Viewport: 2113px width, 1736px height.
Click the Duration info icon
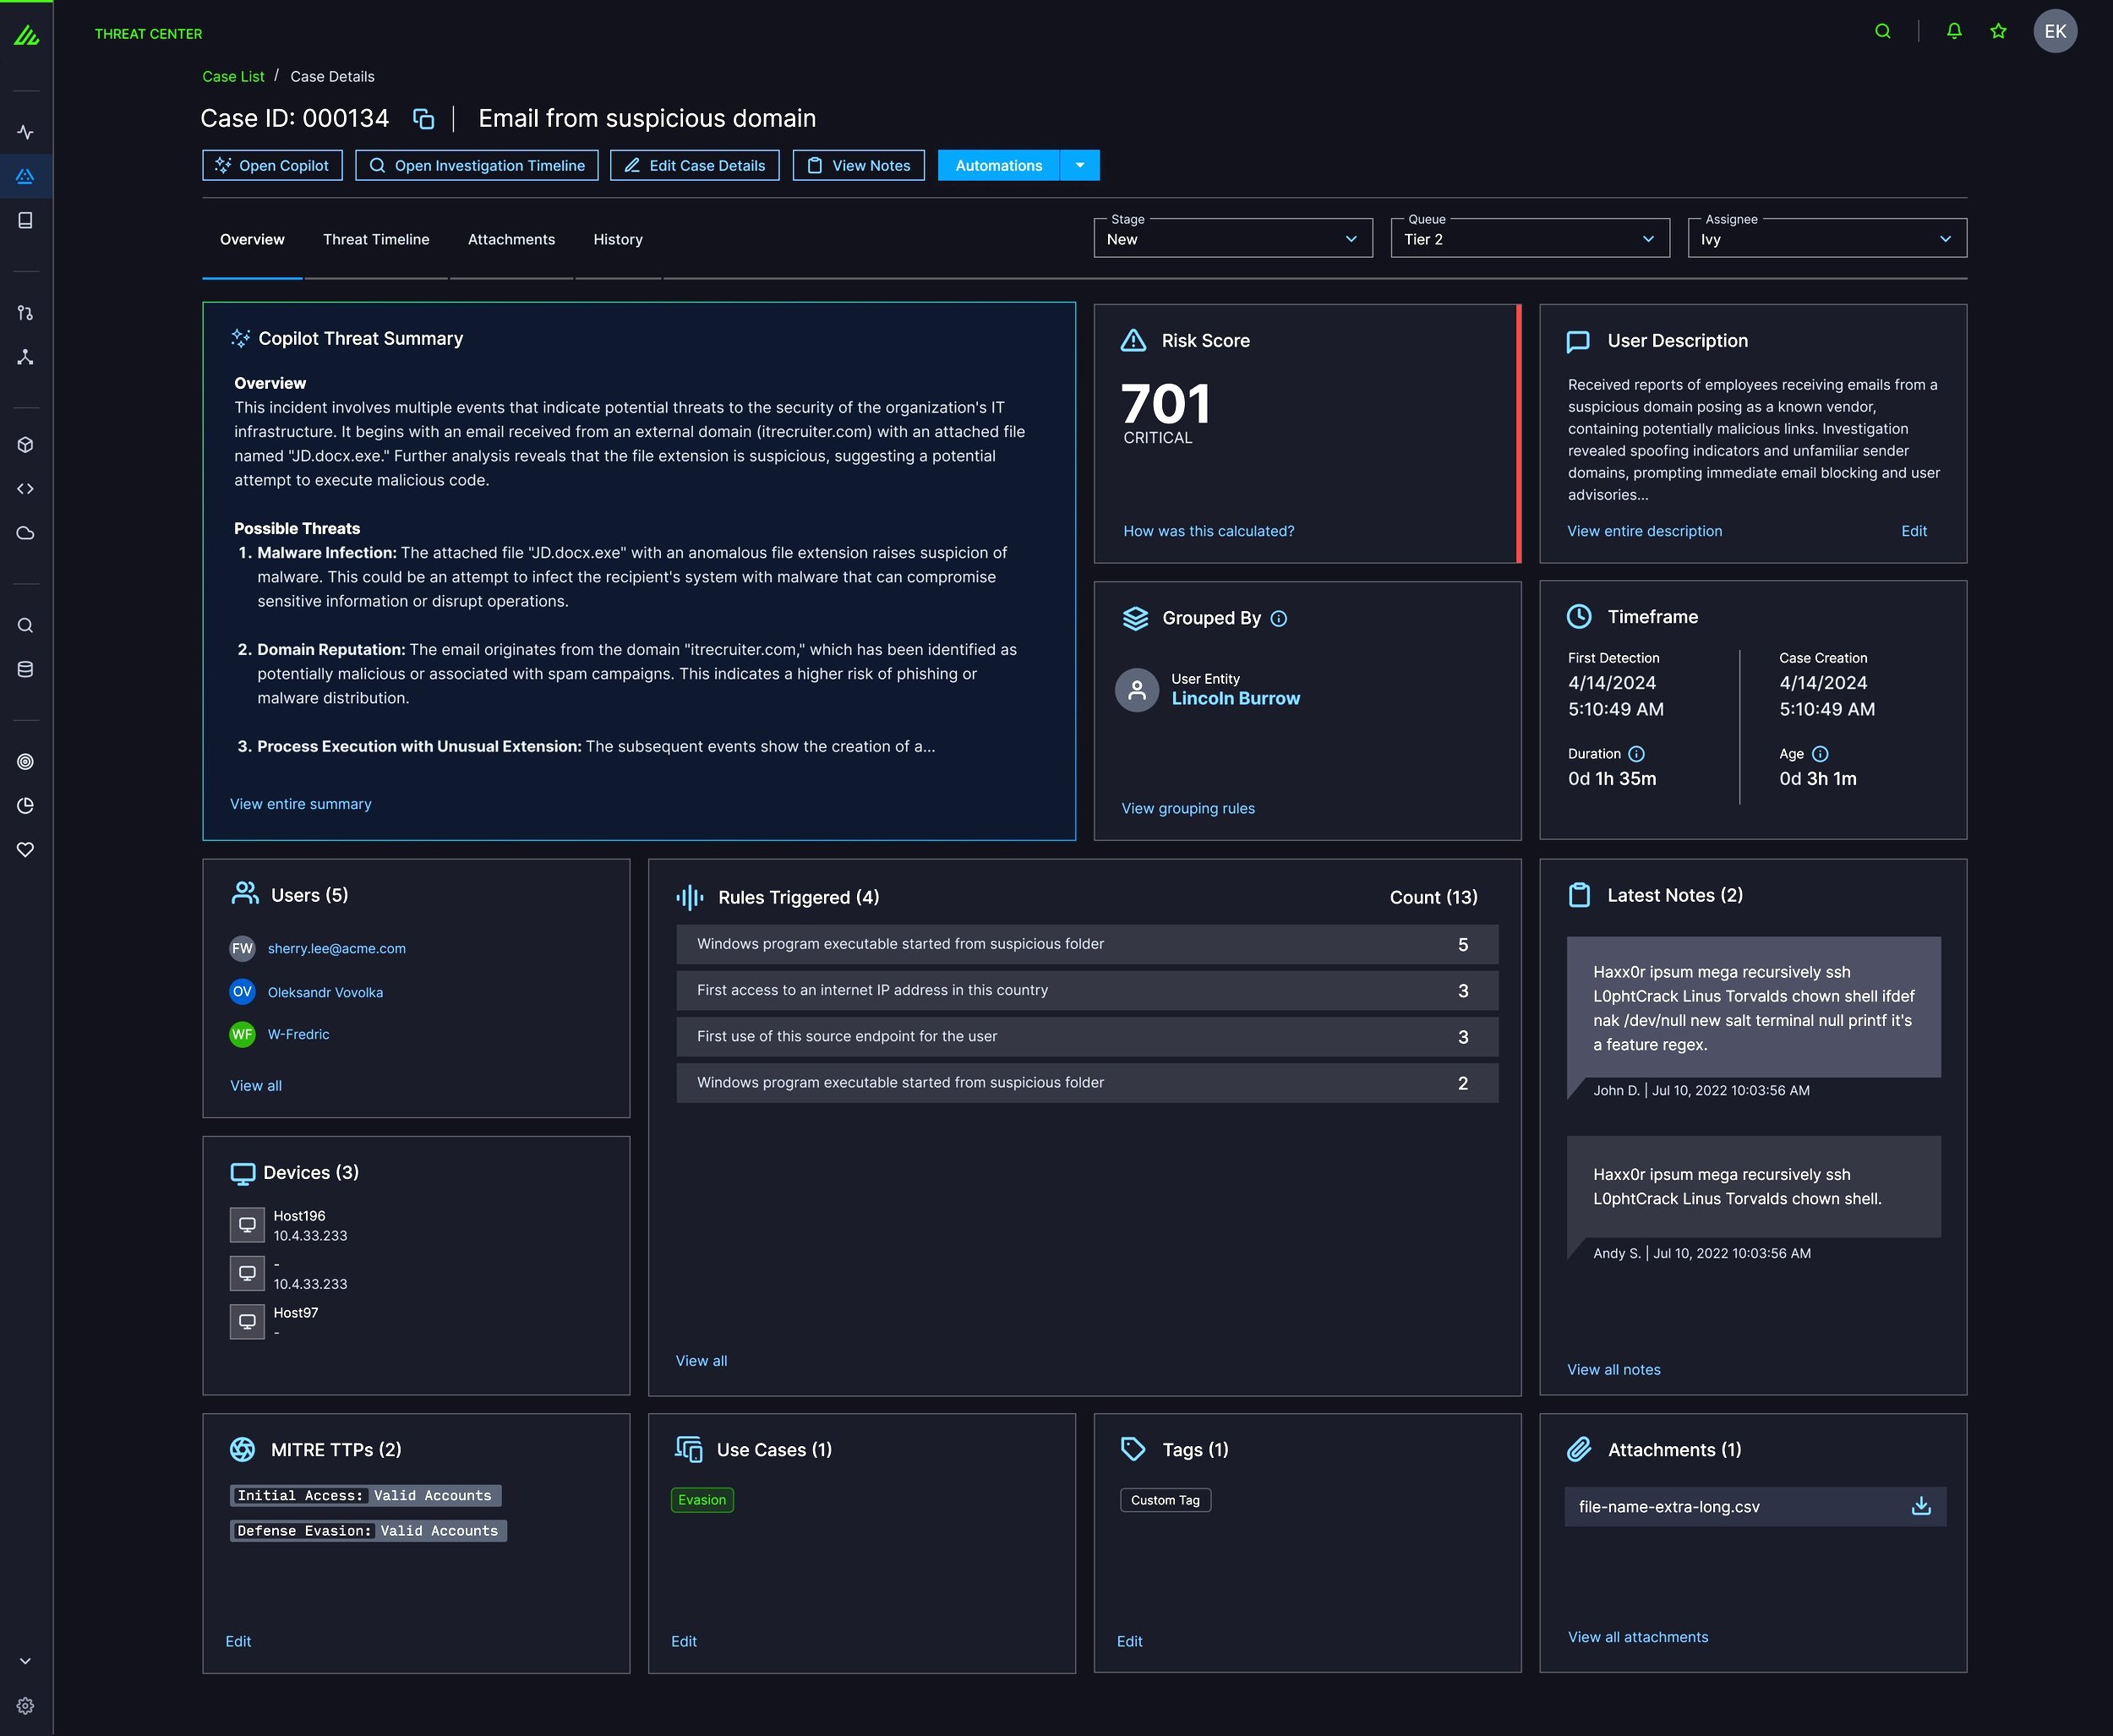point(1636,754)
